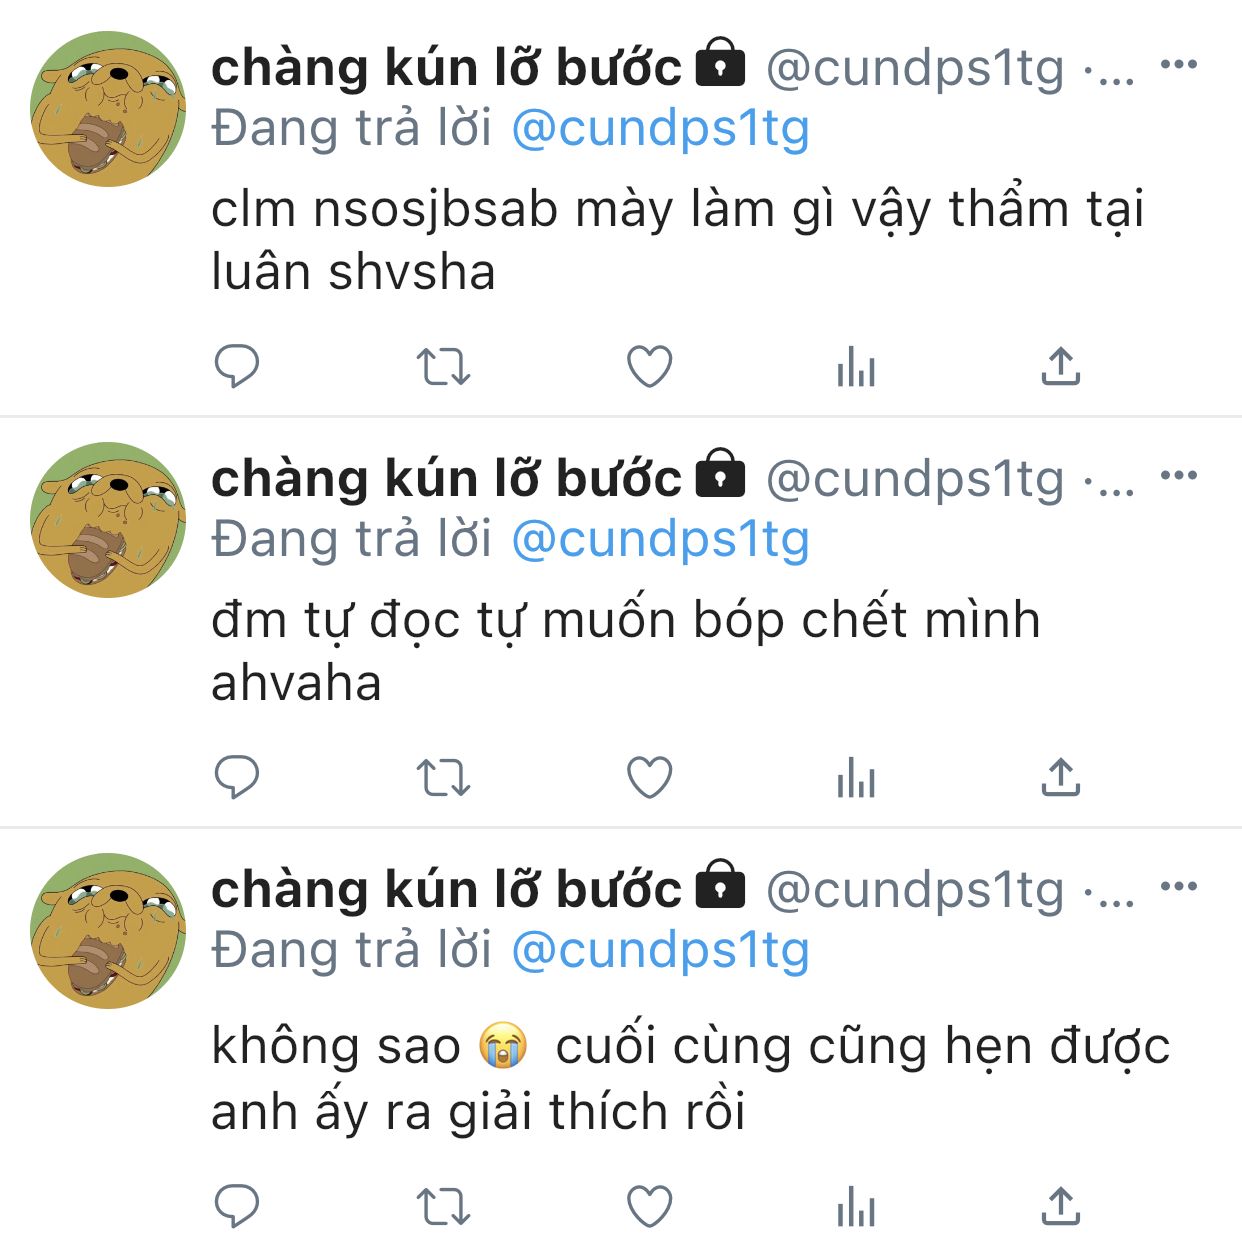Like the first tweet ending 'luân shvsha'
The image size is (1242, 1250).
pos(649,366)
